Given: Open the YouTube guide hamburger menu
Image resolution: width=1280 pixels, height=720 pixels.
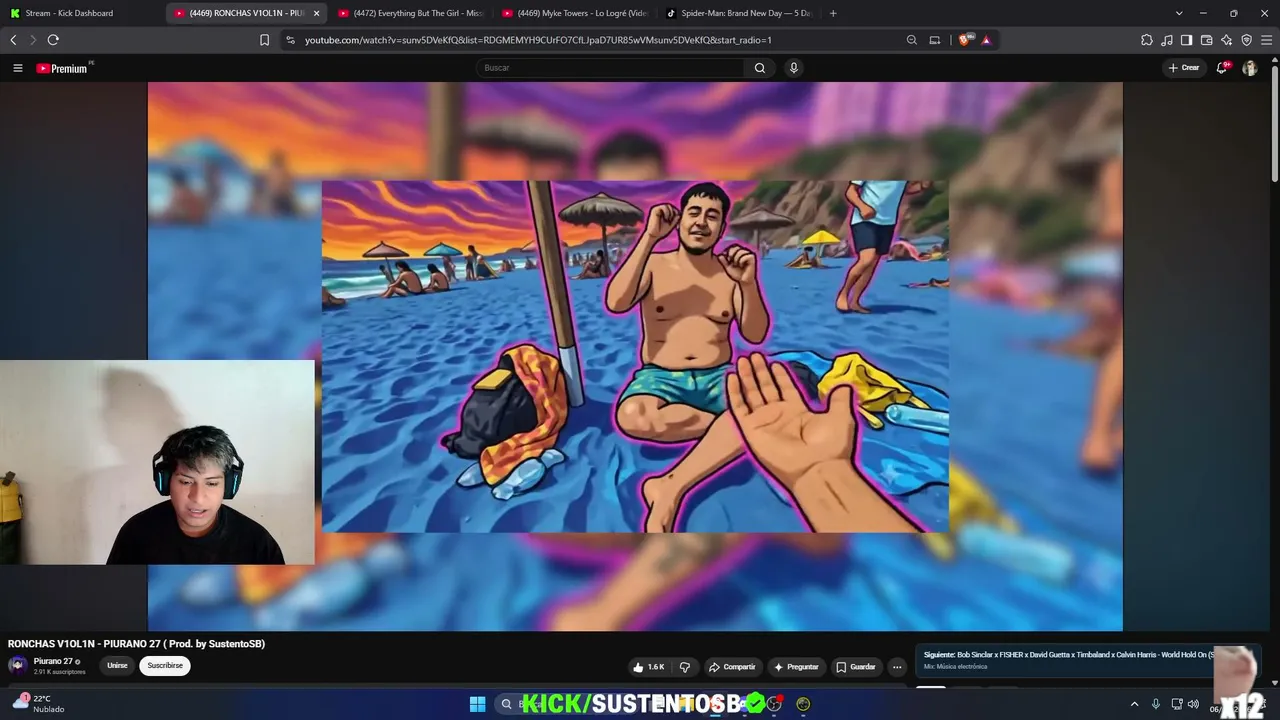Looking at the screenshot, I should pos(17,68).
